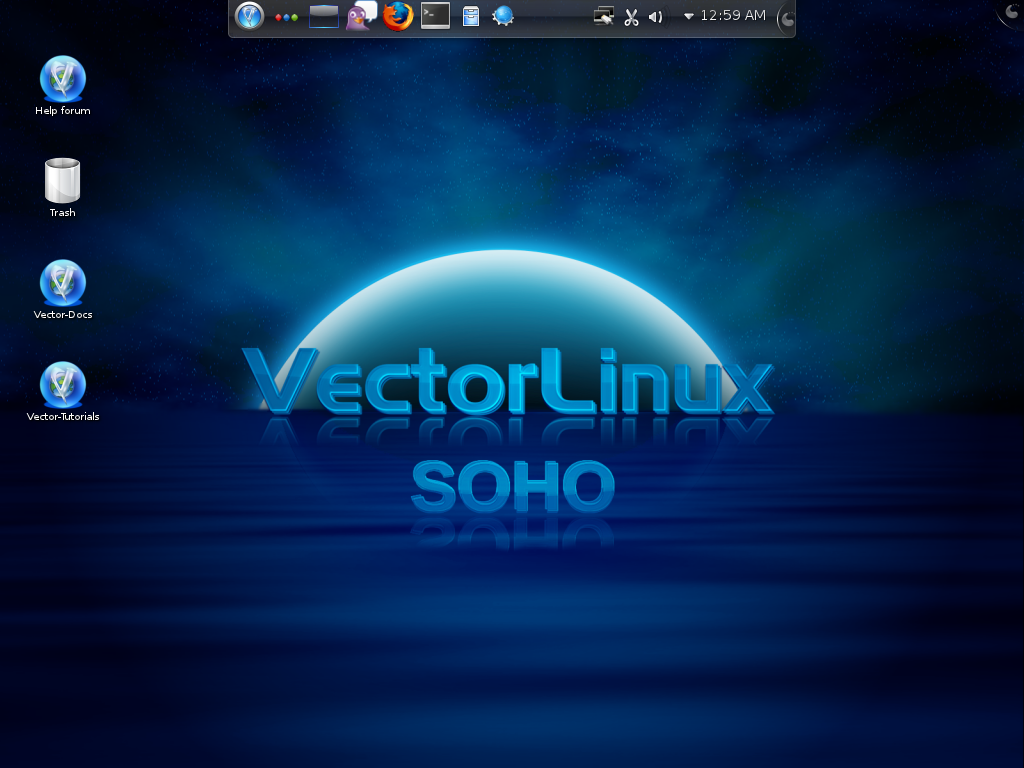Open the volume control slider
The width and height of the screenshot is (1024, 768).
[x=658, y=16]
